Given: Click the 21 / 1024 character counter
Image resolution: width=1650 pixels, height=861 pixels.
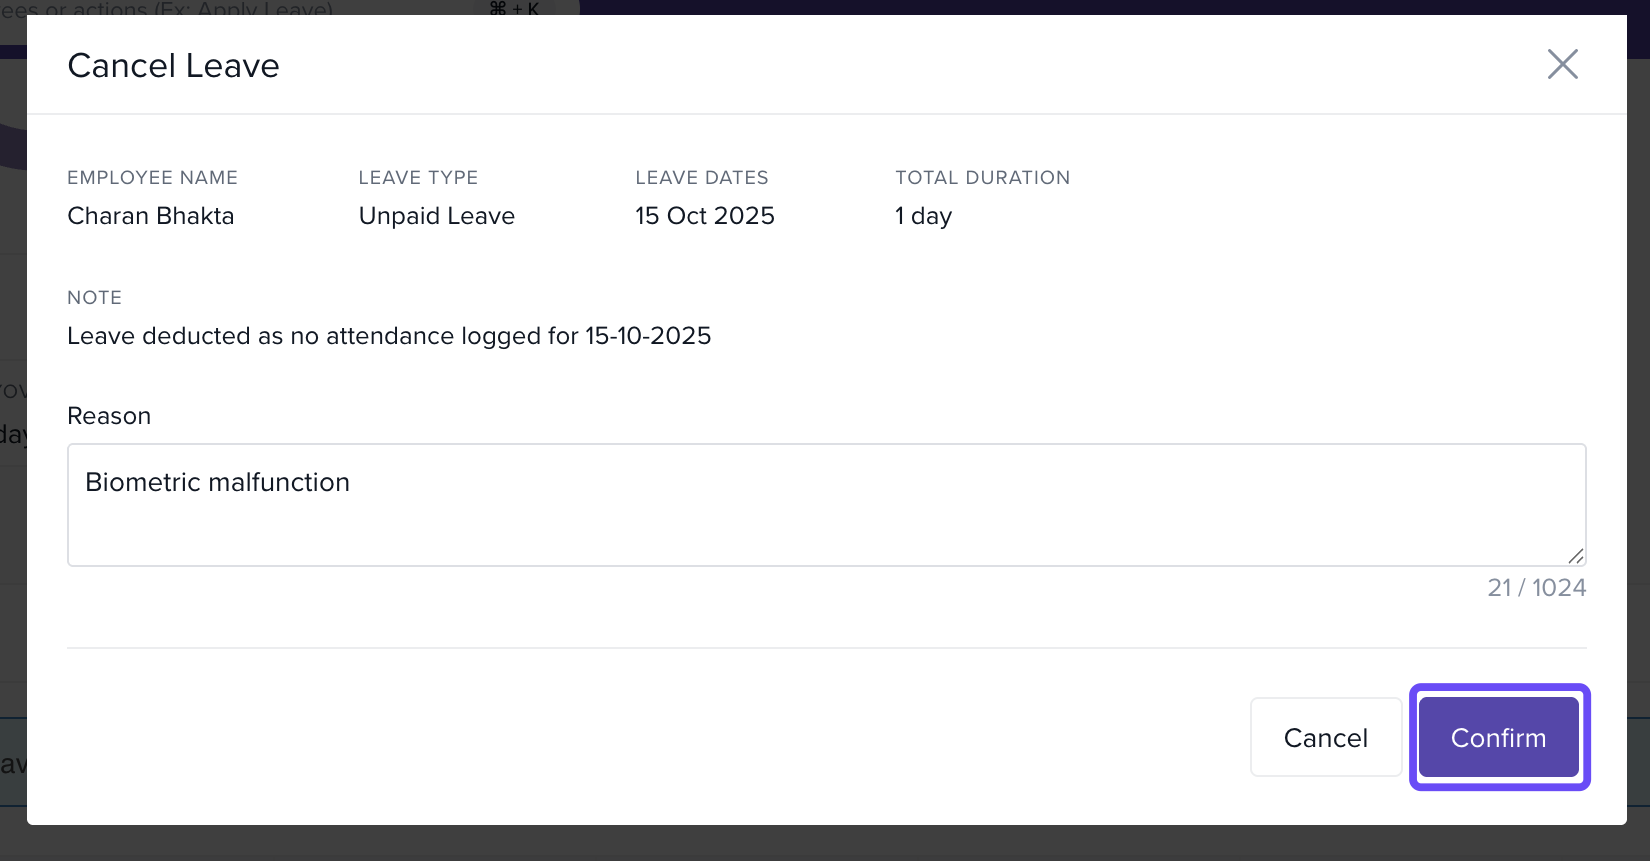Looking at the screenshot, I should pos(1536,588).
